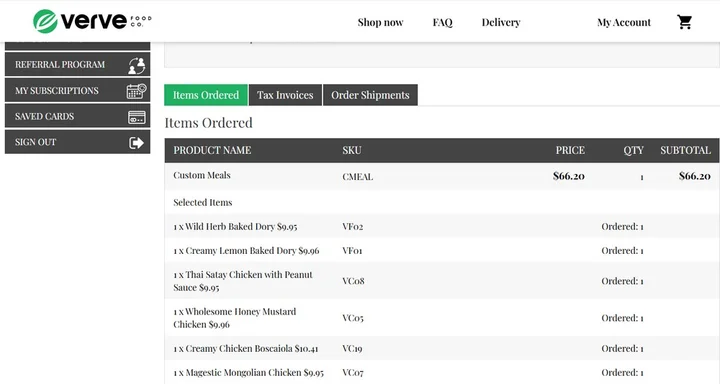Click SKU VC08
Image resolution: width=720 pixels, height=384 pixels.
[353, 281]
